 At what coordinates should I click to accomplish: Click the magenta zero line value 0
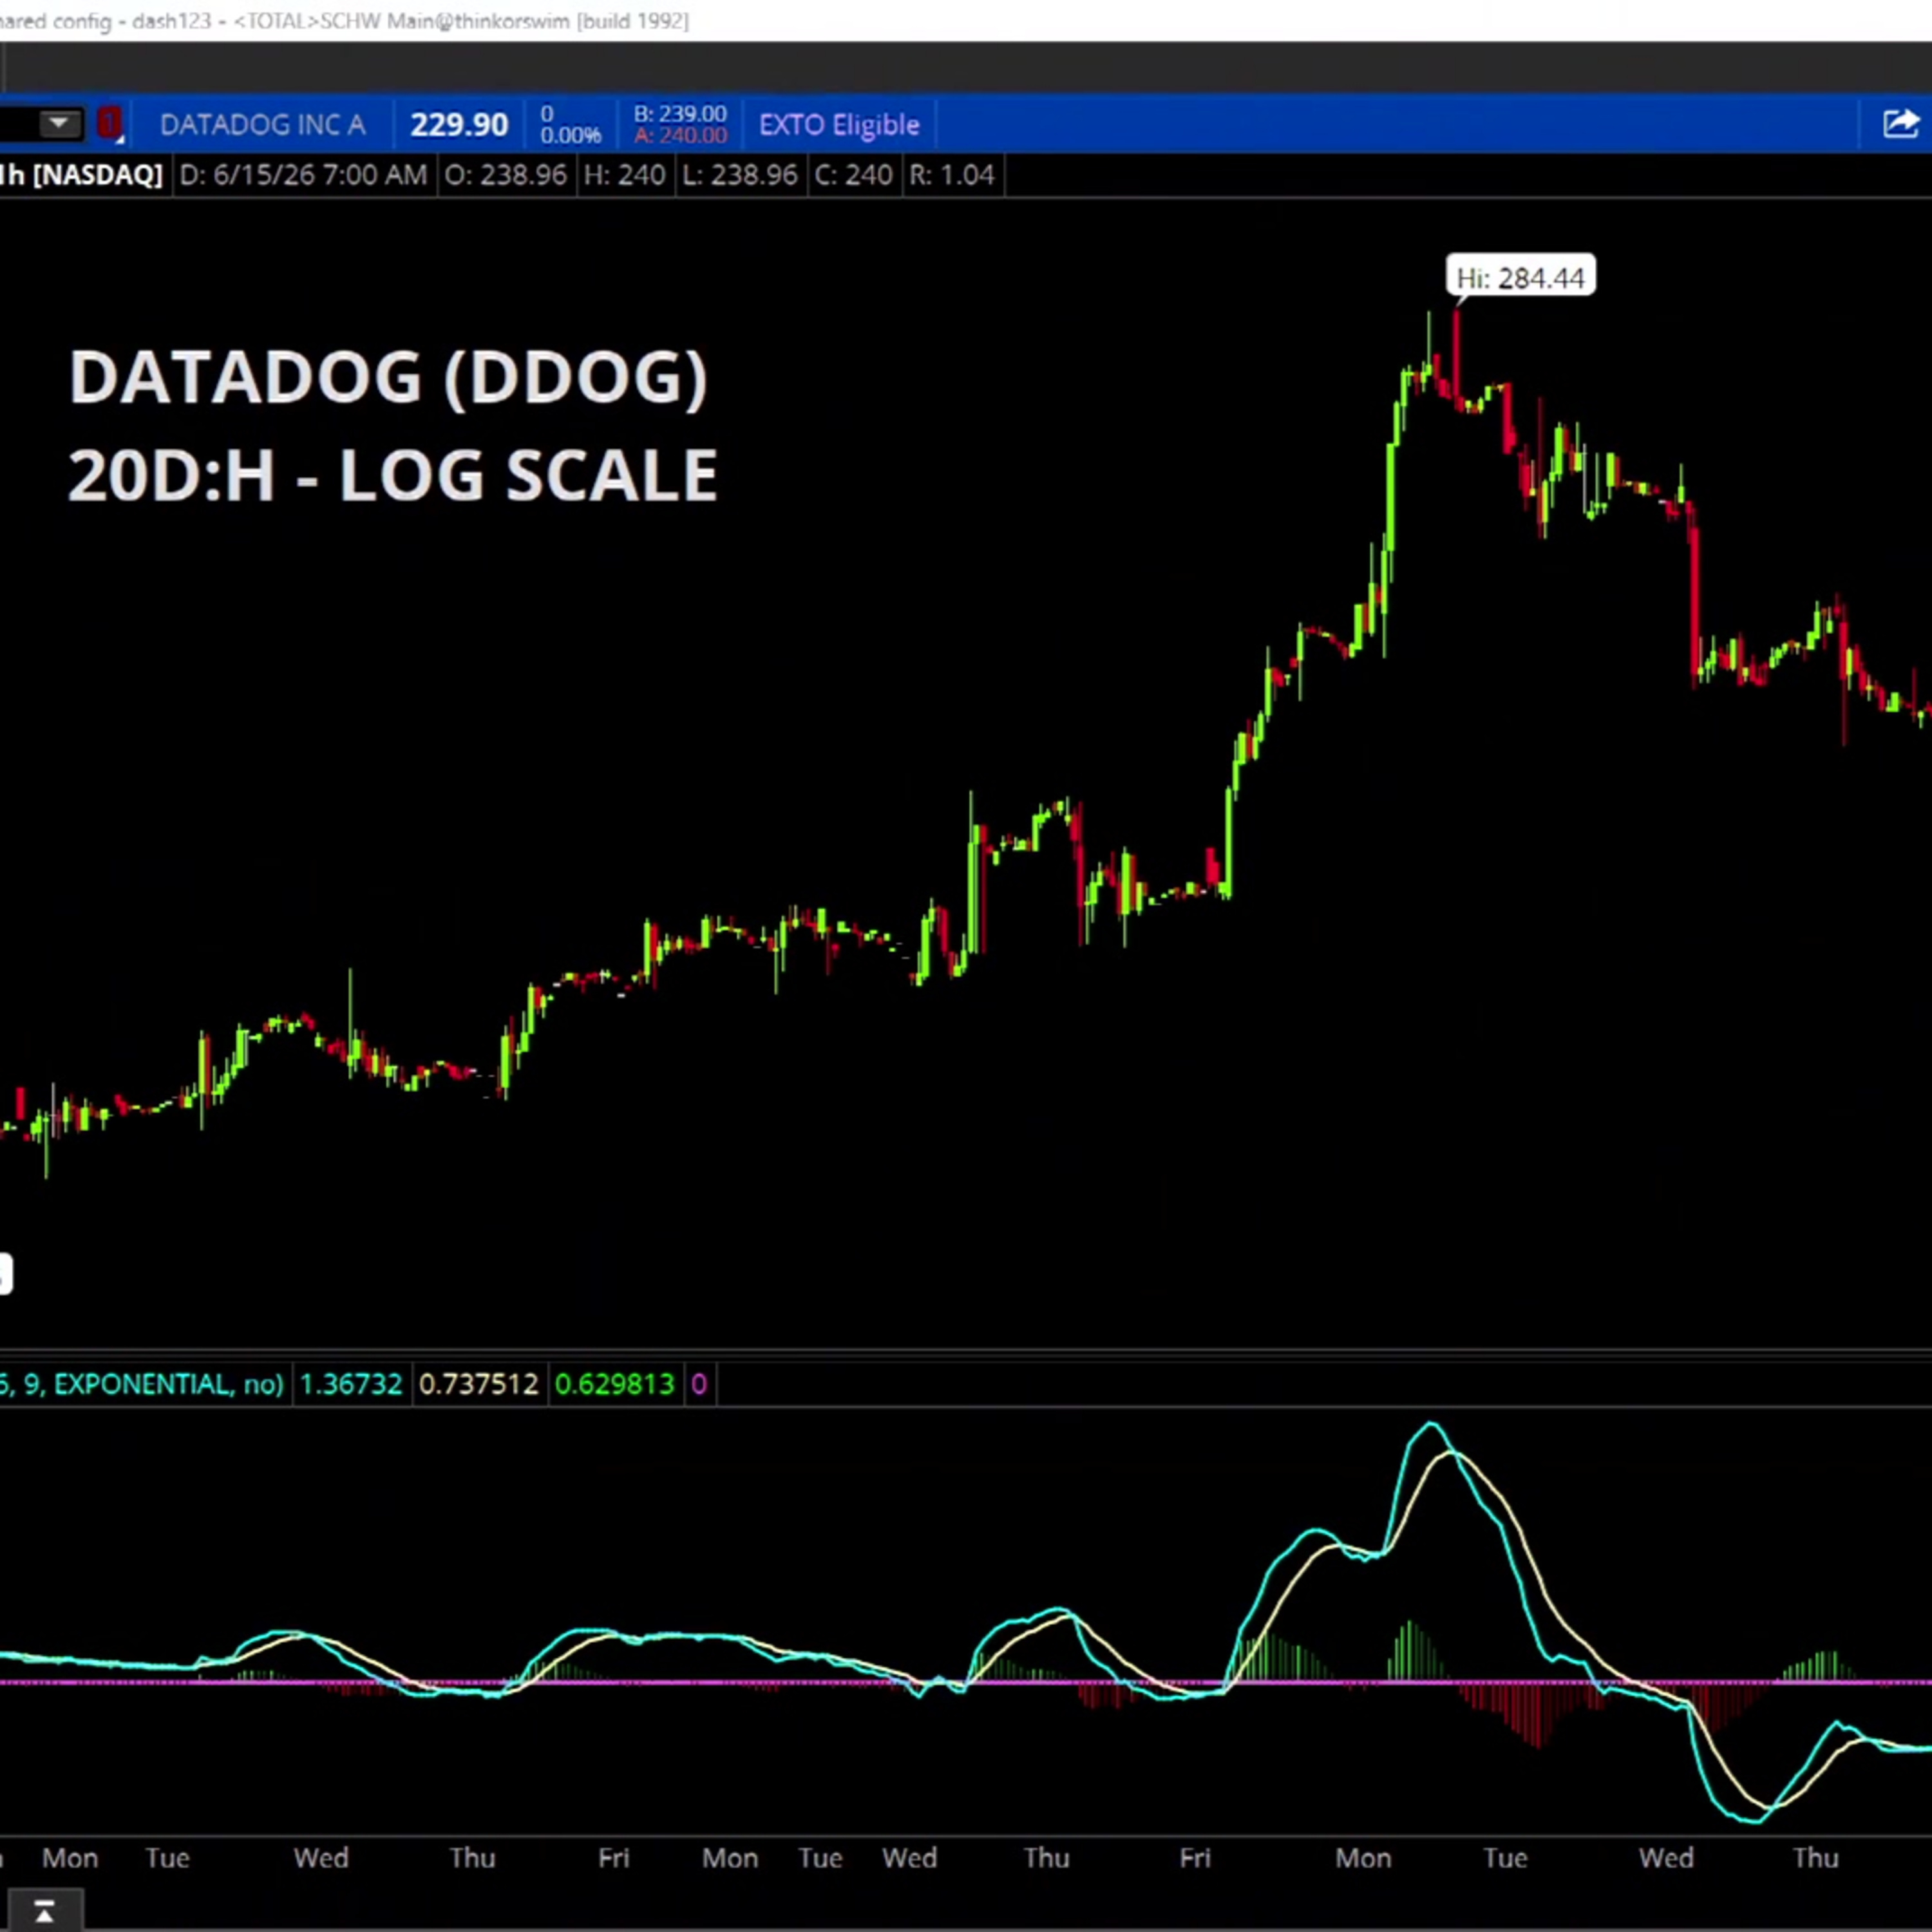699,1384
